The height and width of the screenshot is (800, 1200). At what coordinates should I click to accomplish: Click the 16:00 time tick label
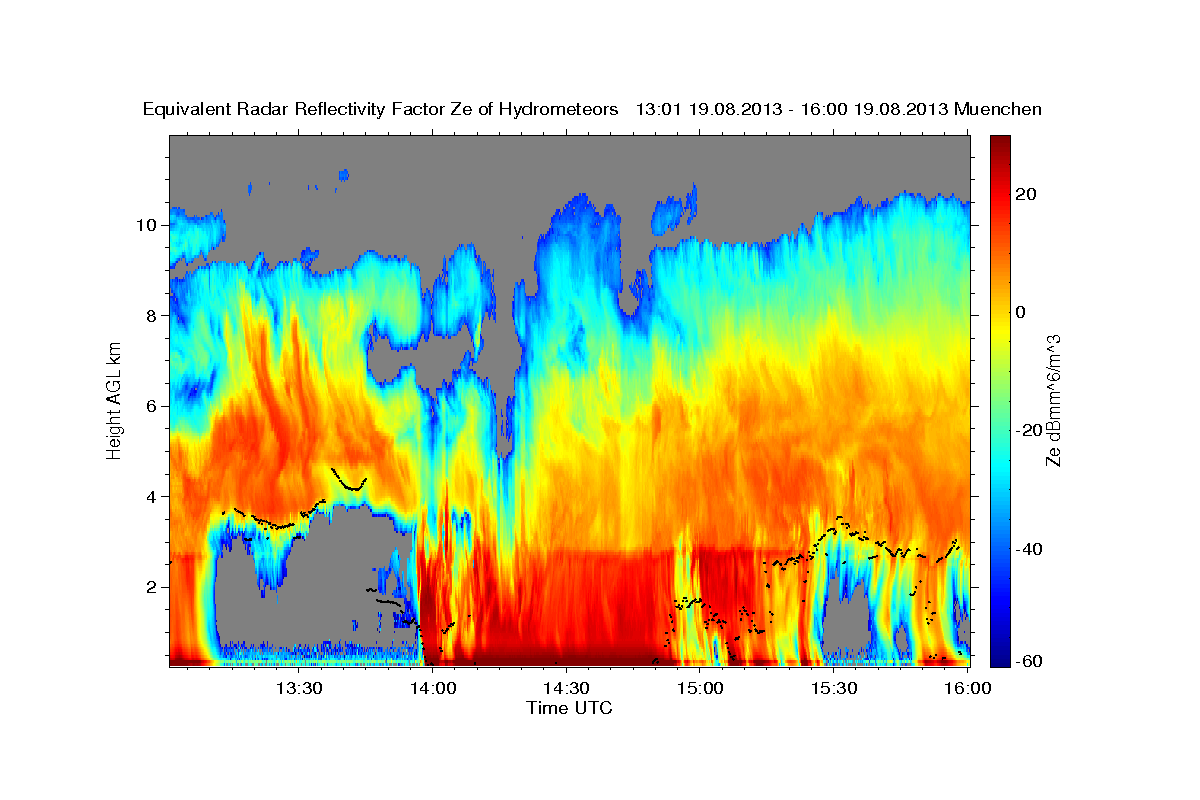pyautogui.click(x=967, y=689)
